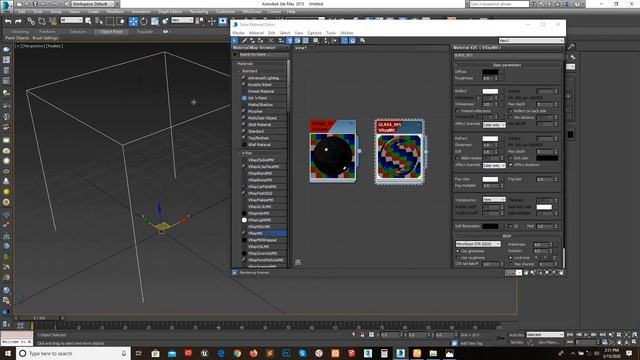
Task: Click the Fog color white swatch
Action: [490, 179]
